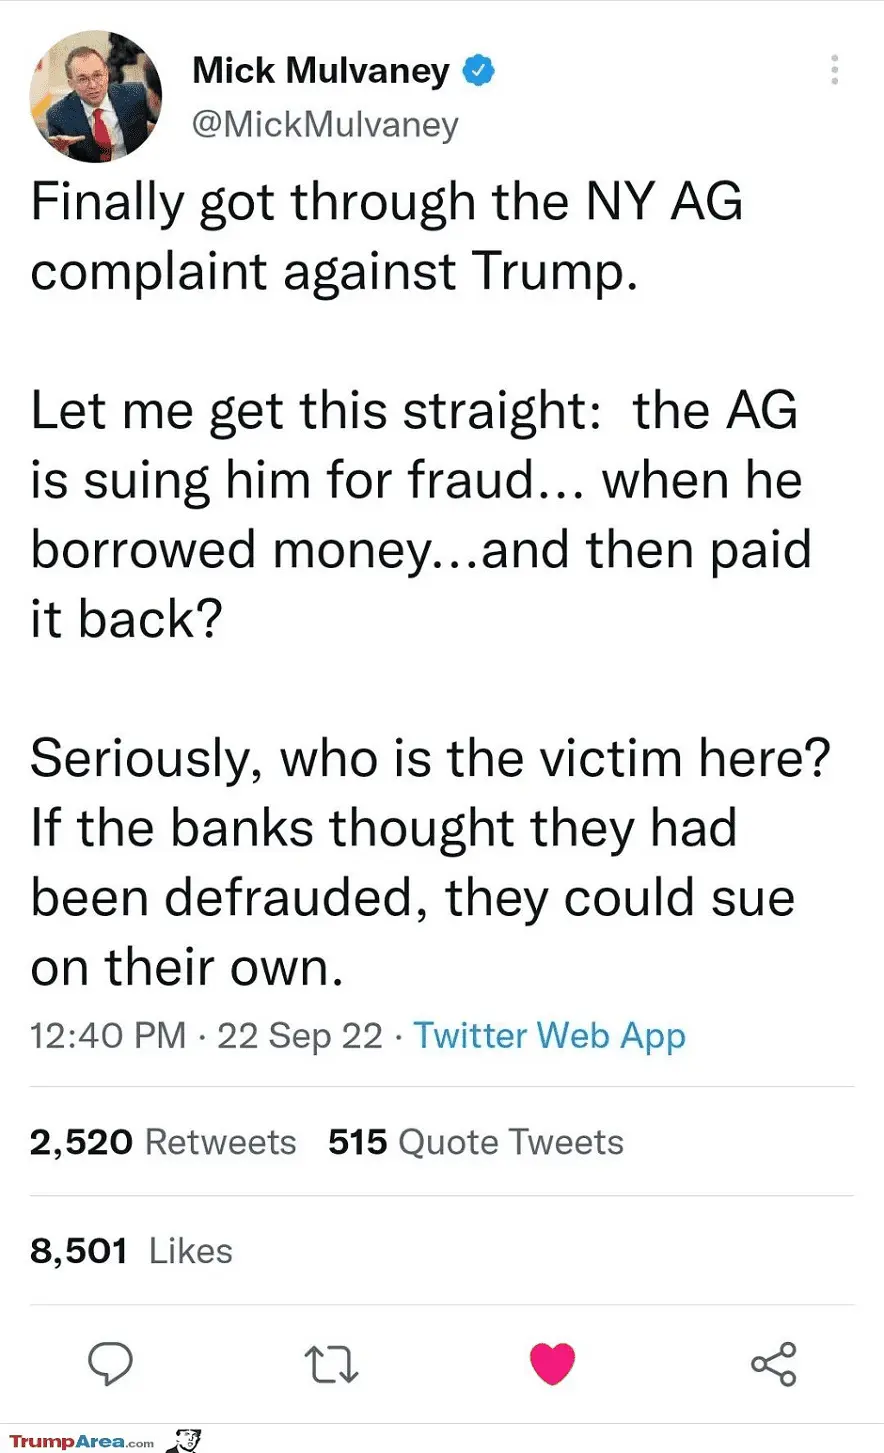884x1453 pixels.
Task: Click the "Let me get this straight" paragraph
Action: 420,514
